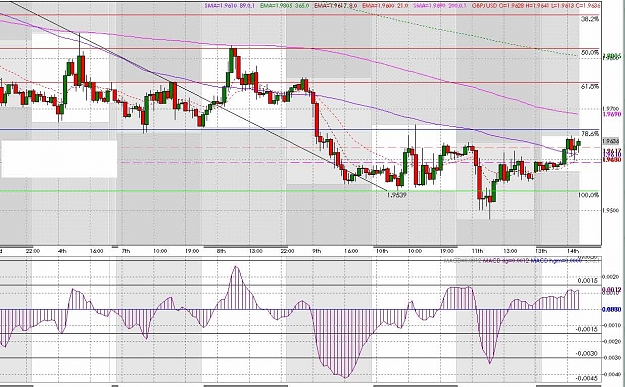Click the -0.0015 MACD axis label

[588, 329]
